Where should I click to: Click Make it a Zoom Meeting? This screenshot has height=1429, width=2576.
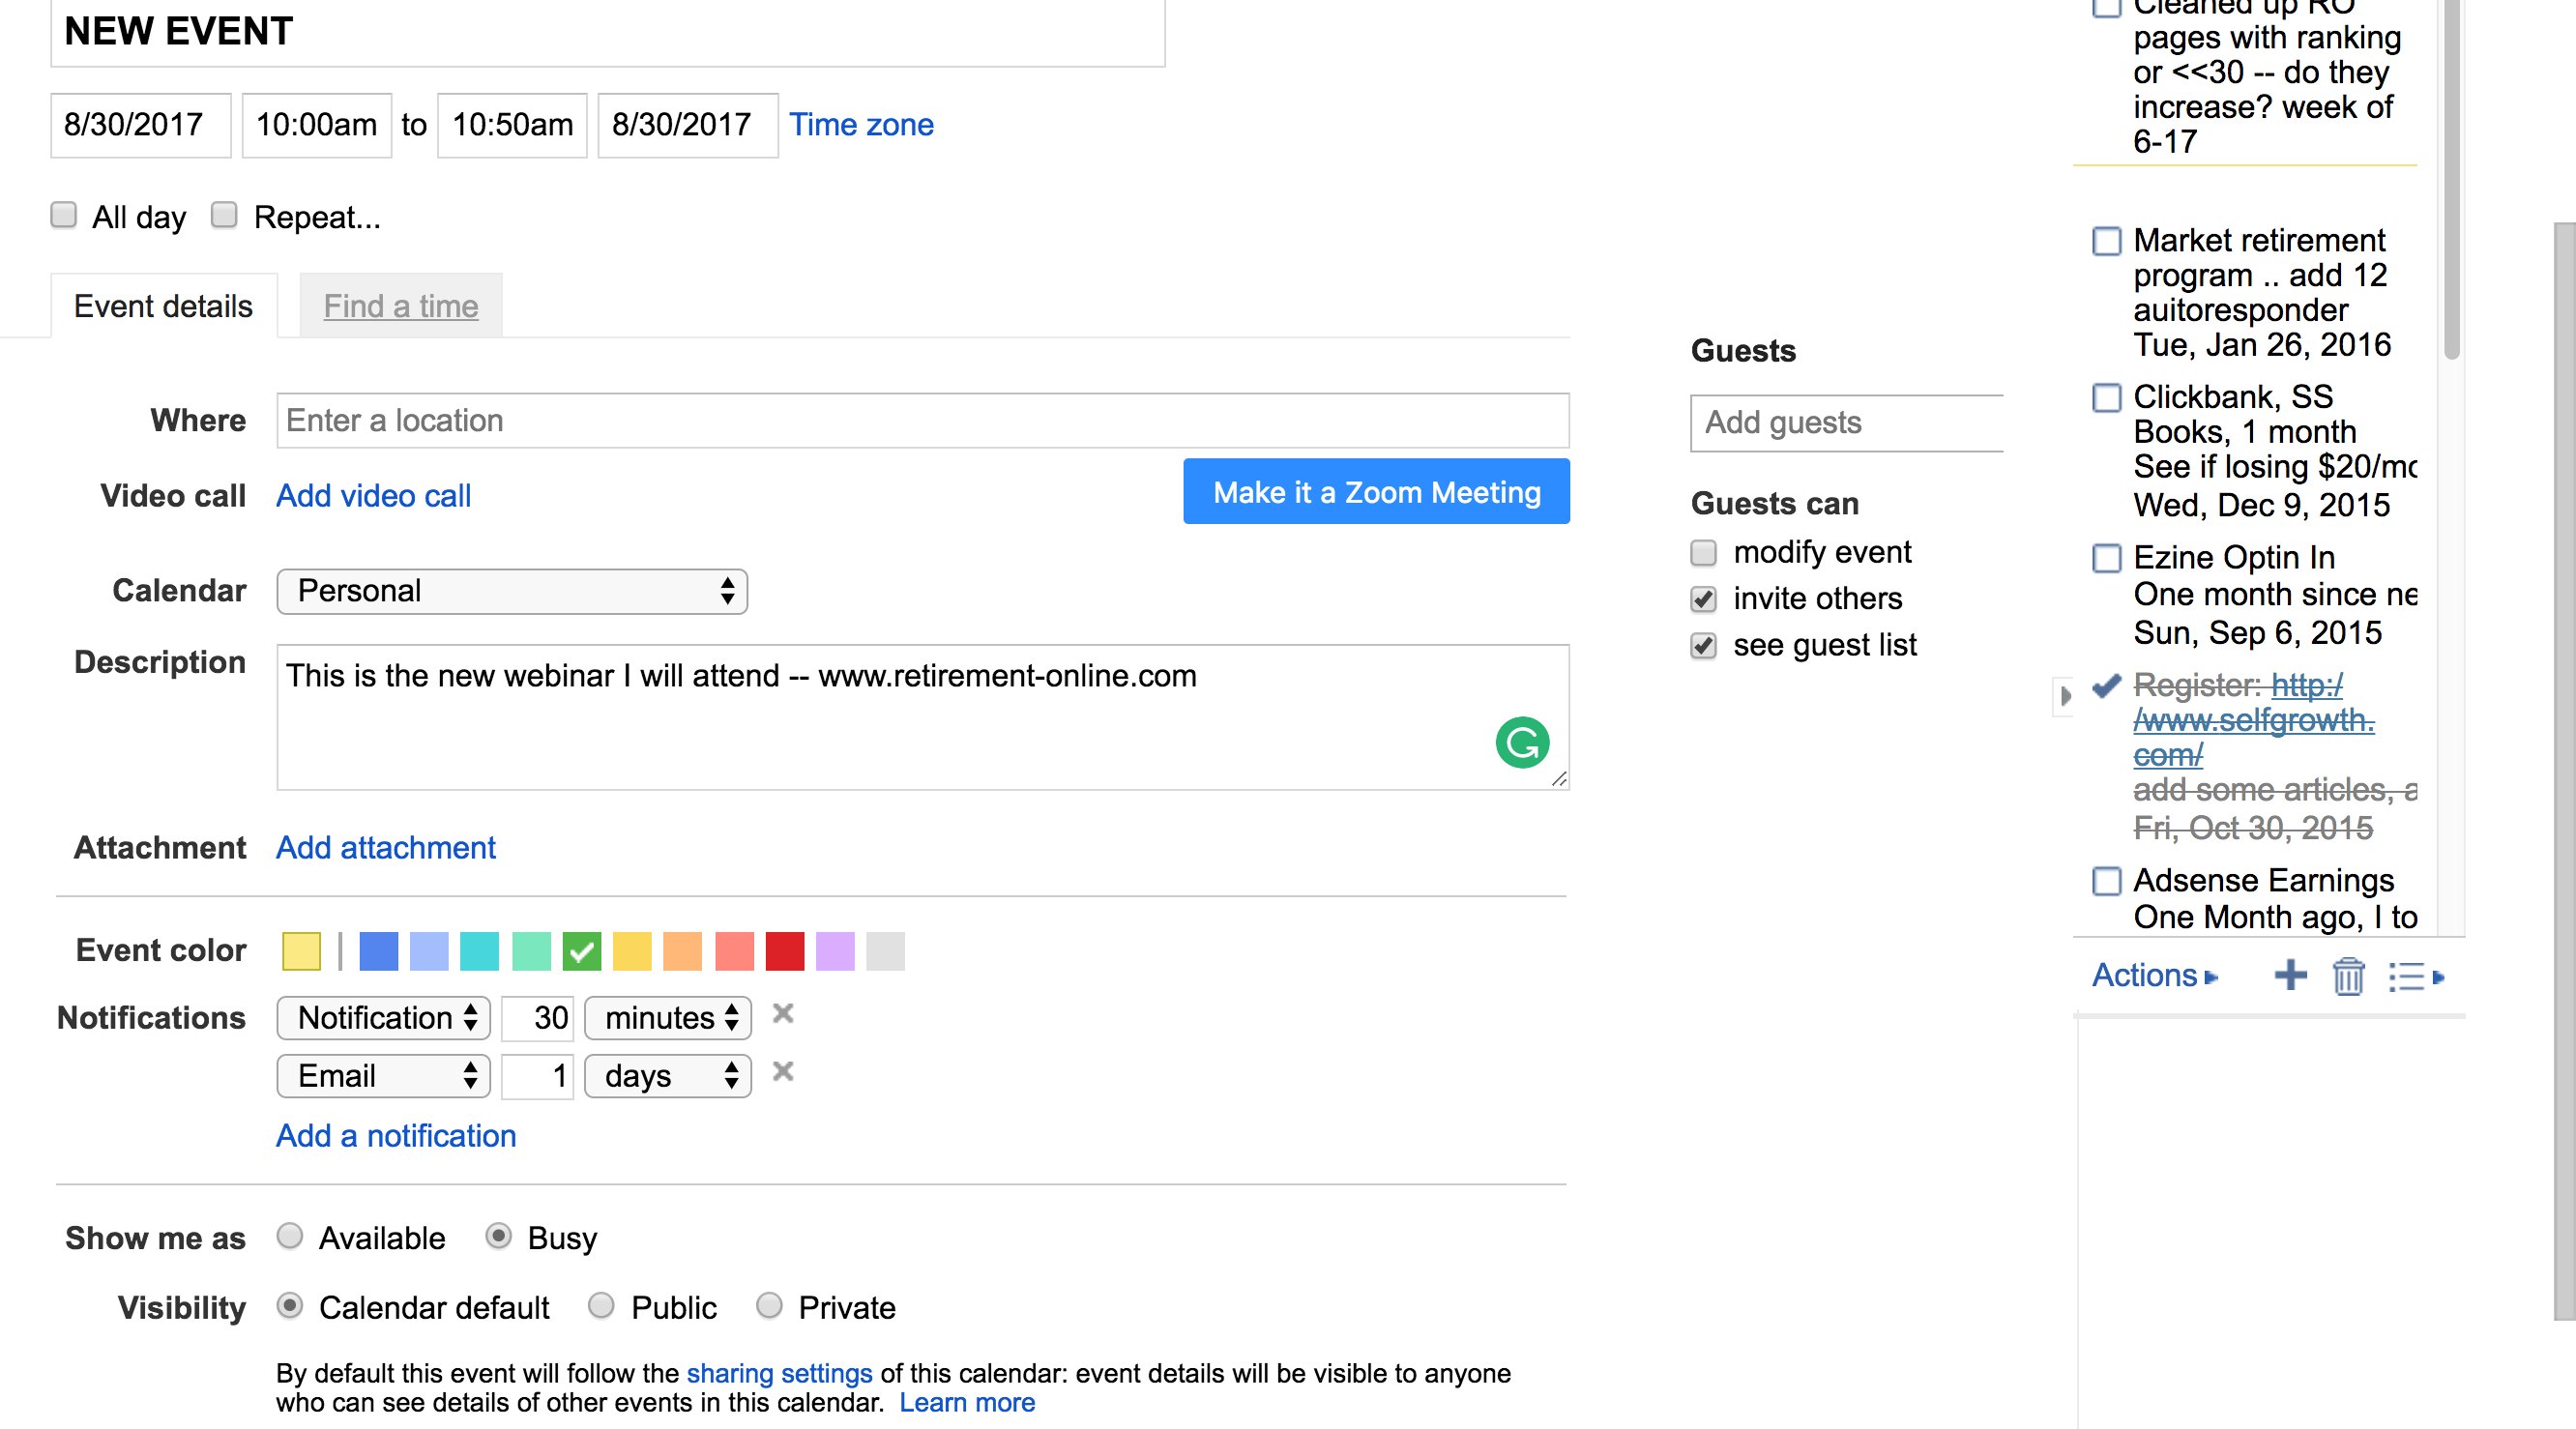[1375, 492]
